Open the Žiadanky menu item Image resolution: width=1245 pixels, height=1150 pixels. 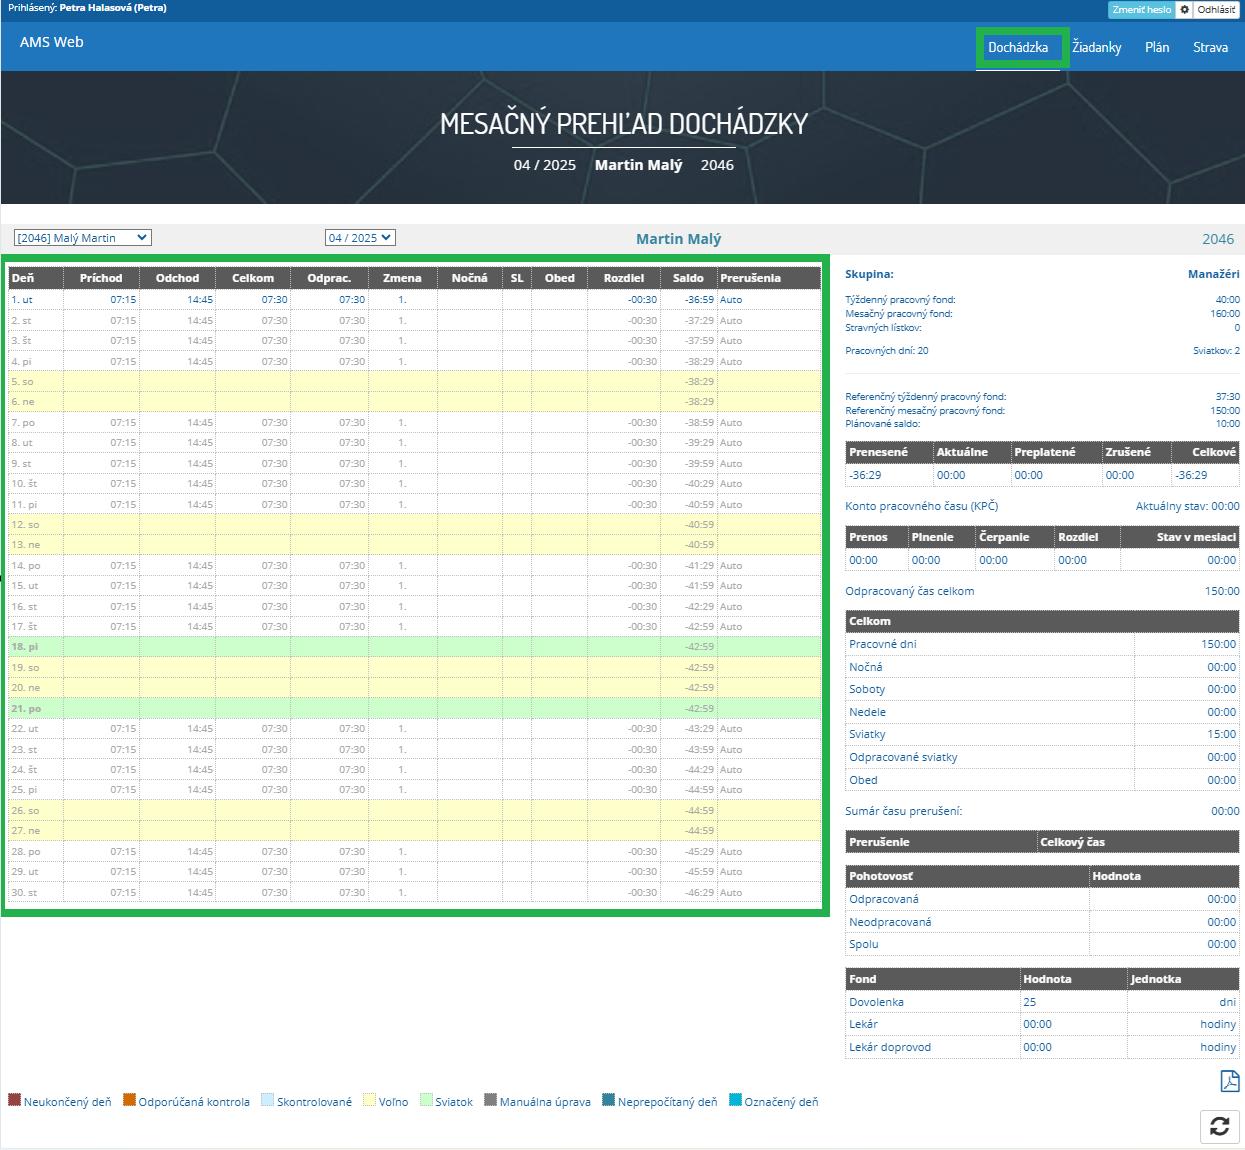(x=1096, y=47)
